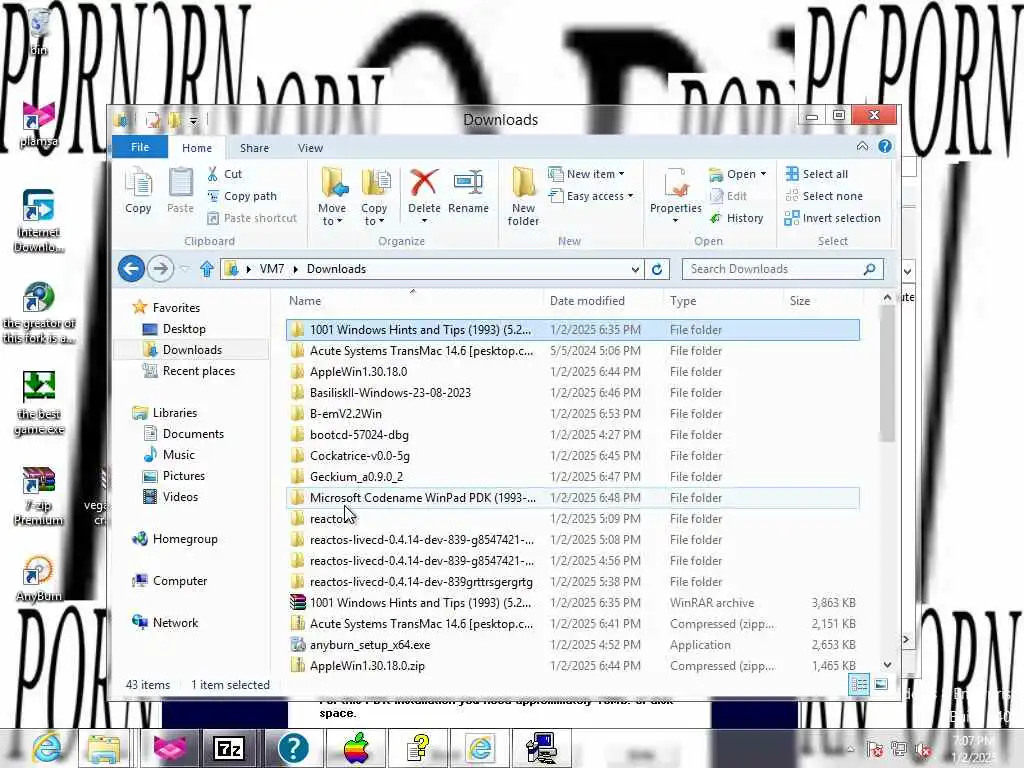This screenshot has height=768, width=1024.
Task: Open the Copy to menu
Action: tap(374, 196)
